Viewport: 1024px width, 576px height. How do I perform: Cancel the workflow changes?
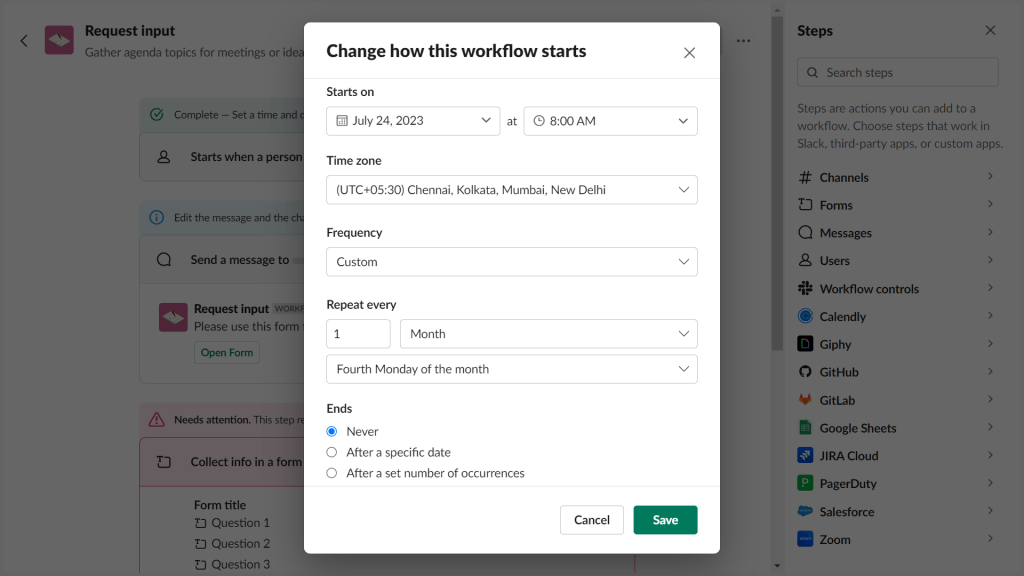coord(592,520)
